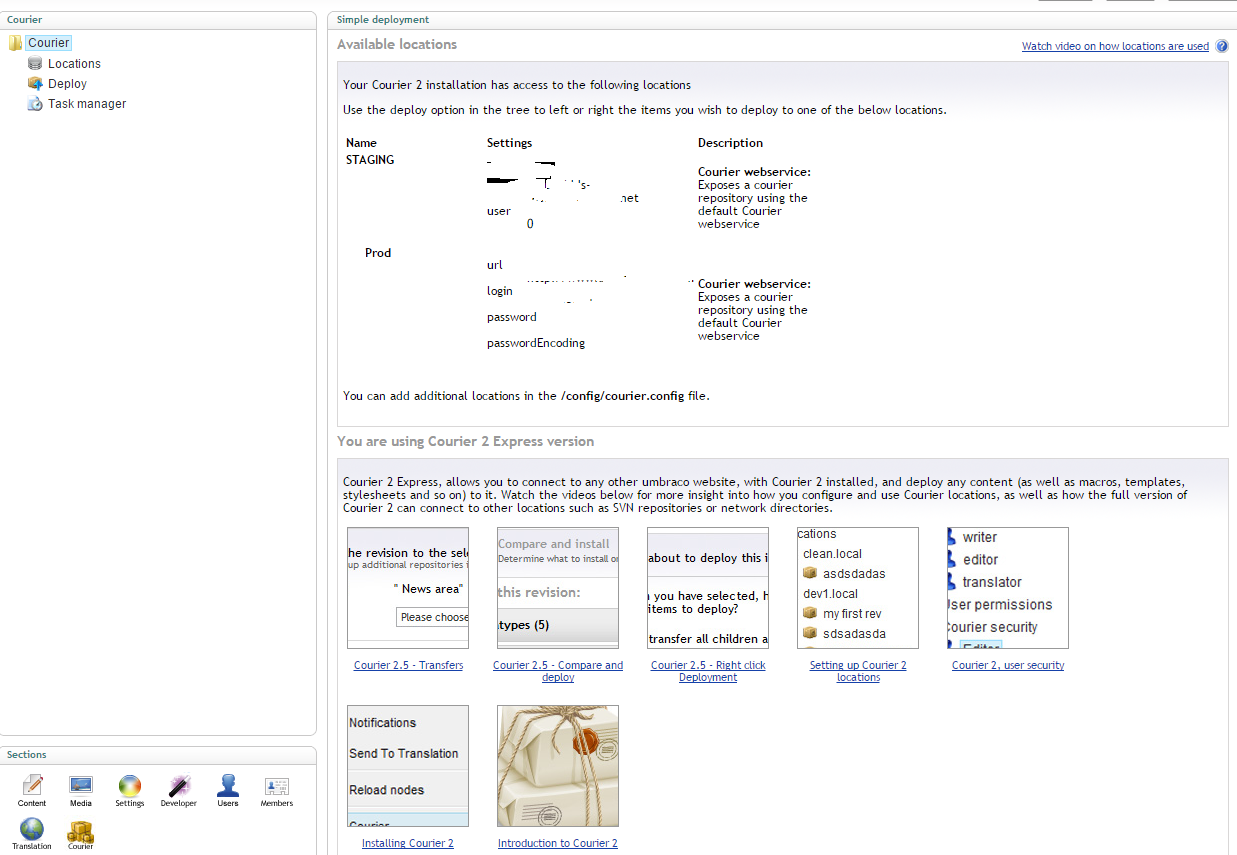Click the Right click Deployment video thumbnail
Screen dimensions: 1237x855
click(x=708, y=588)
